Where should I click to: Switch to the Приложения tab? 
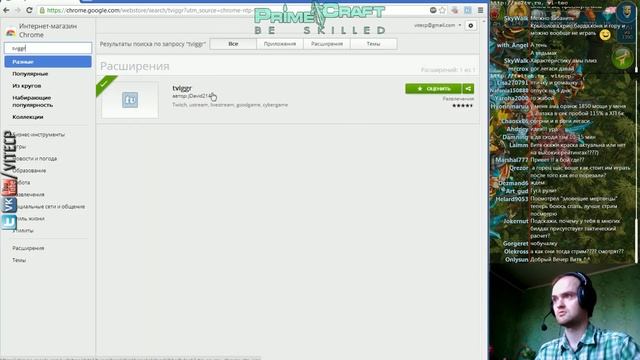point(280,44)
